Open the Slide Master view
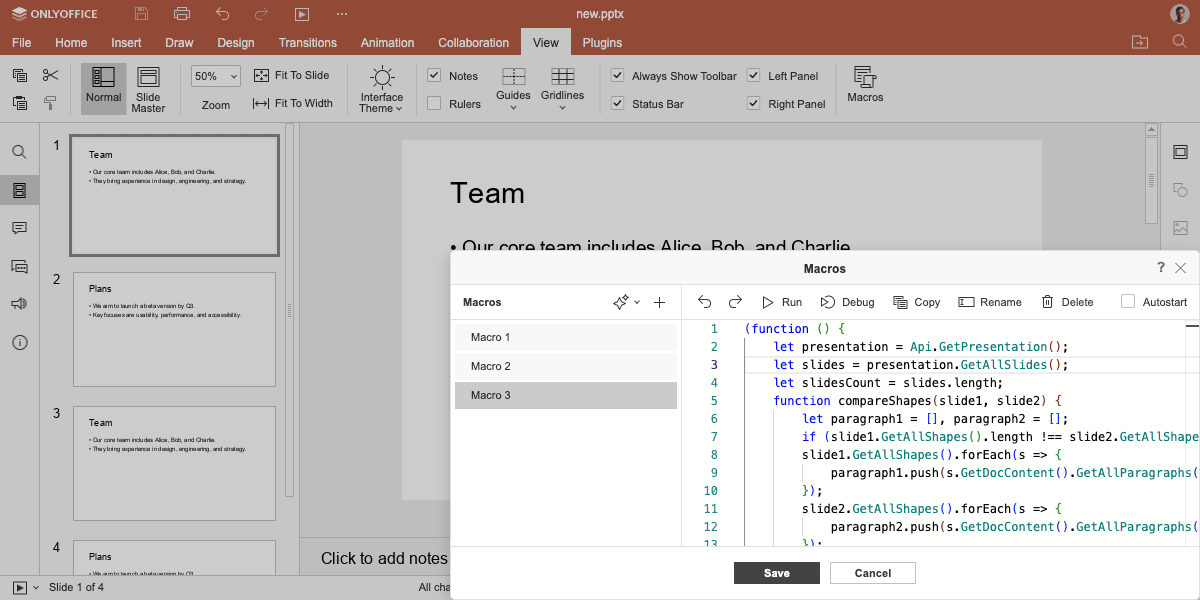Viewport: 1200px width, 600px height. pos(148,89)
